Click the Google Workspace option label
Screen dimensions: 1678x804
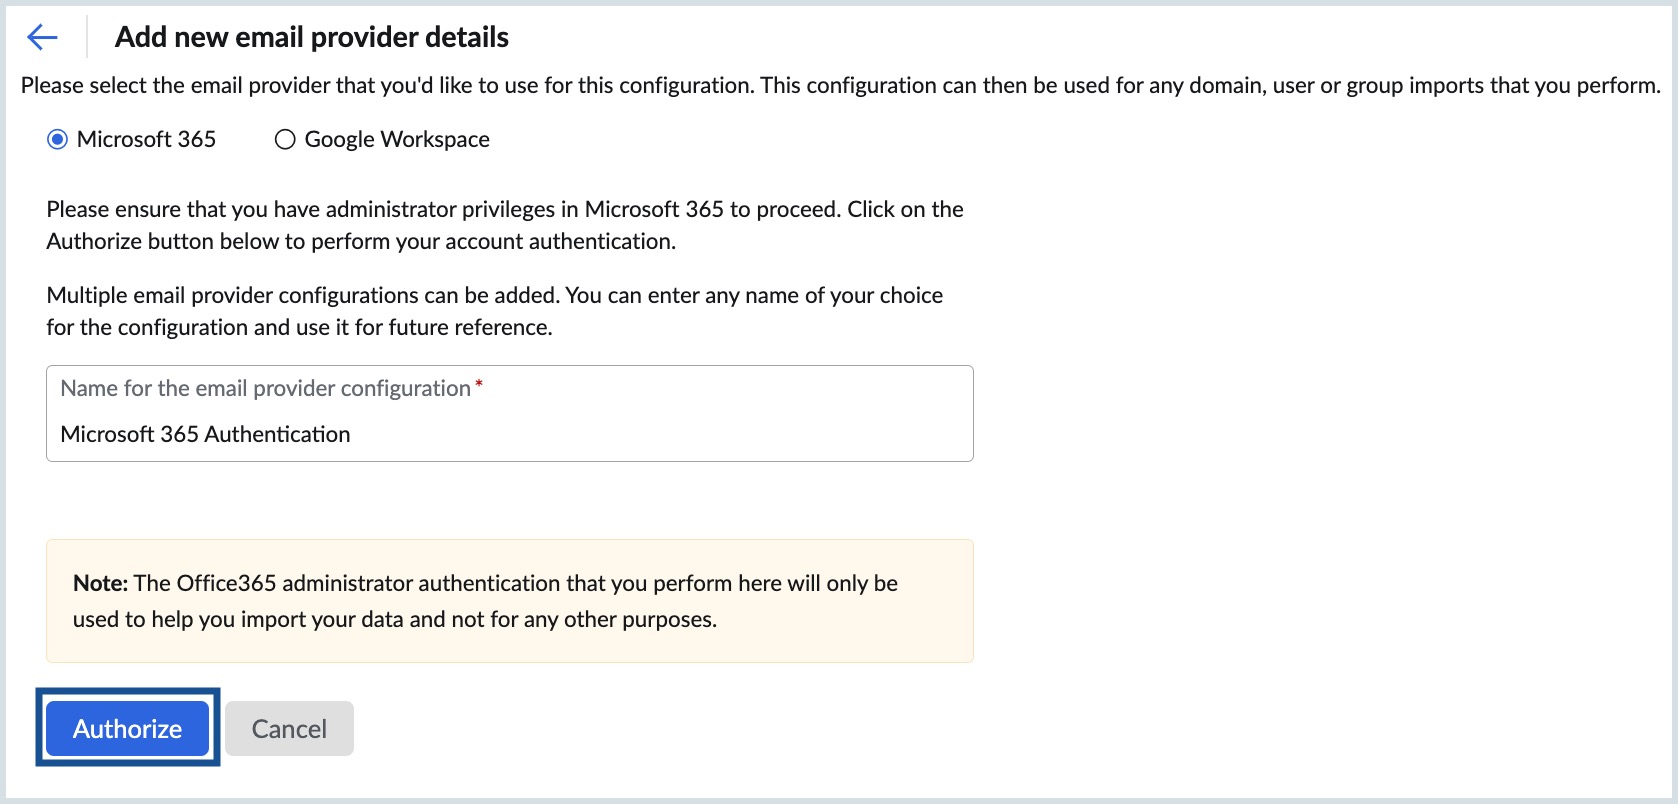(x=397, y=139)
